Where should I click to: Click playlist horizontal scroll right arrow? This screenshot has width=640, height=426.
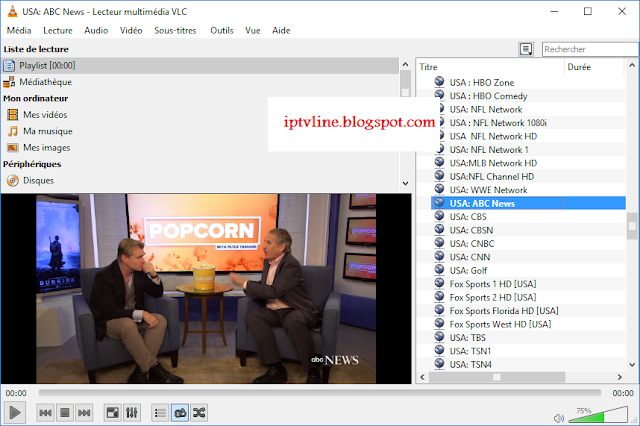pyautogui.click(x=620, y=377)
